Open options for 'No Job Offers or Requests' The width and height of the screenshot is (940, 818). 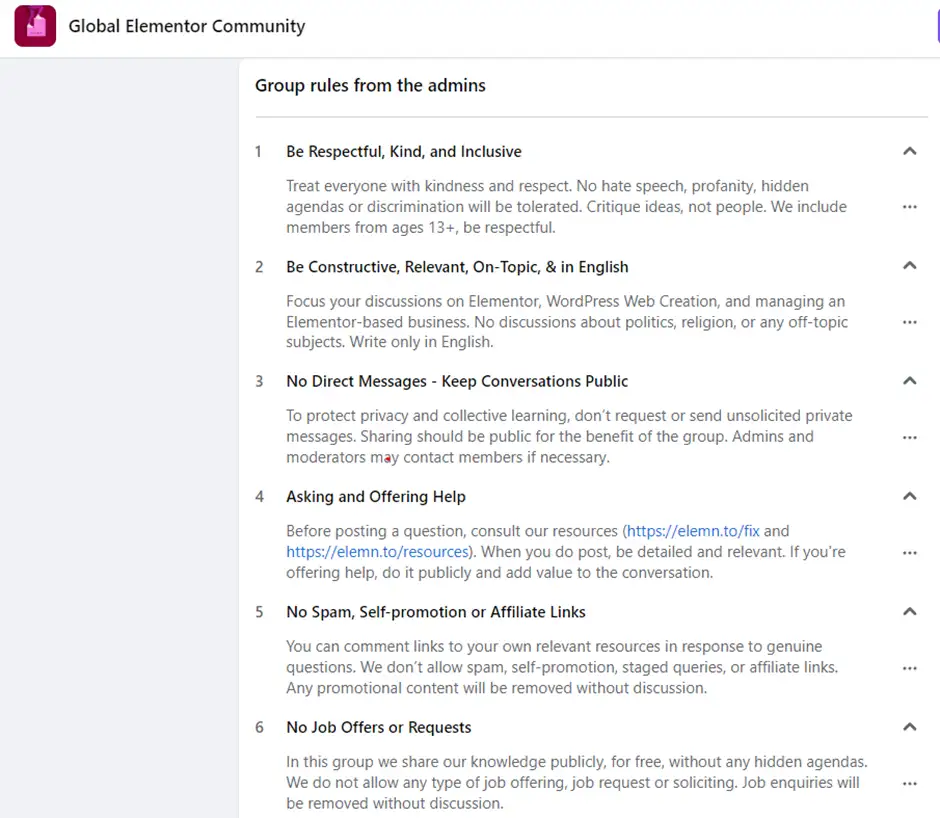(x=910, y=783)
